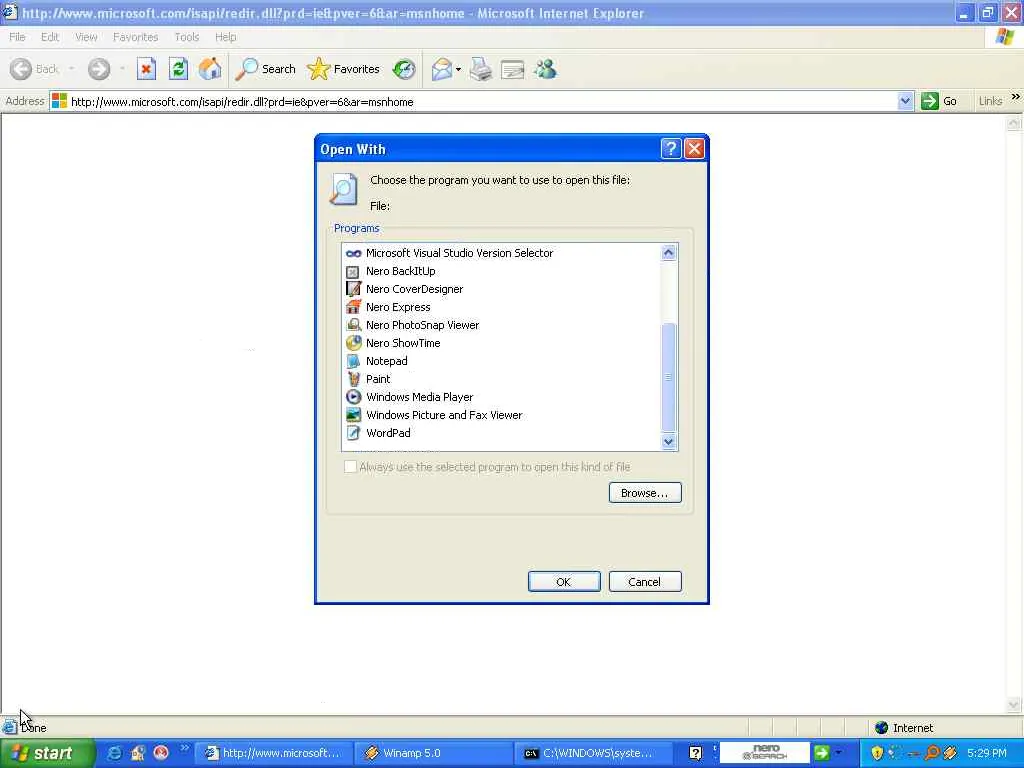The image size is (1024, 768).
Task: Open the address bar dropdown arrow
Action: (904, 101)
